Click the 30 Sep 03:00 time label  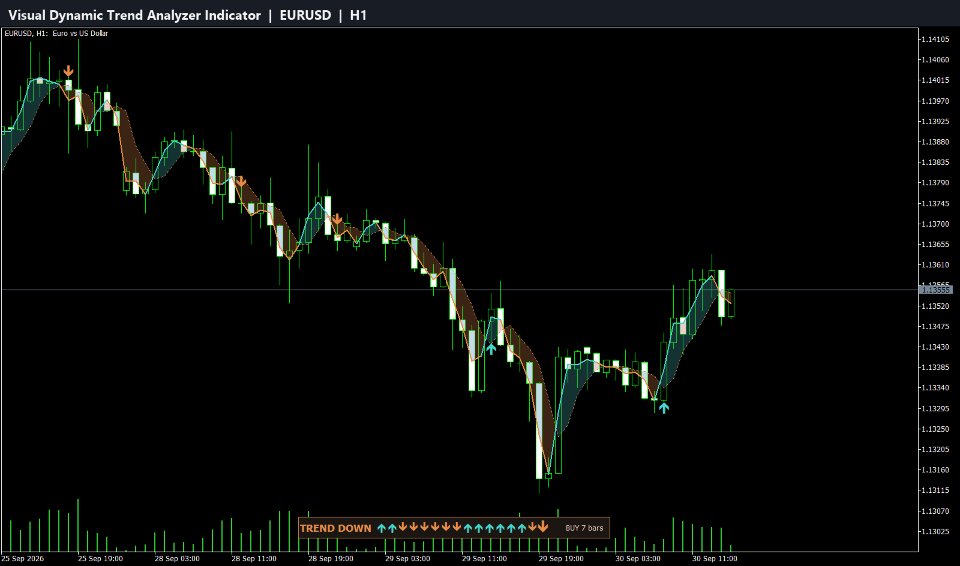coord(637,559)
